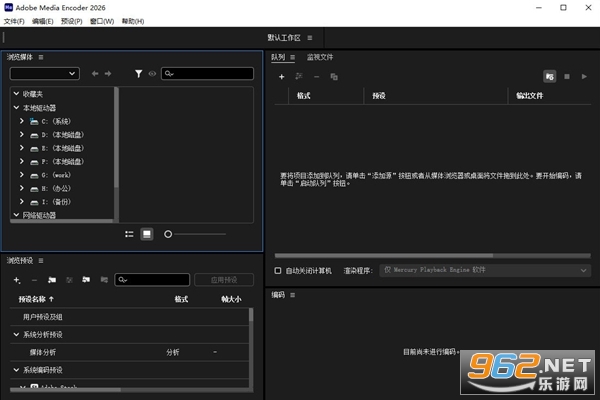Expand the I: (备份) drive
Image resolution: width=600 pixels, height=400 pixels.
pyautogui.click(x=22, y=201)
